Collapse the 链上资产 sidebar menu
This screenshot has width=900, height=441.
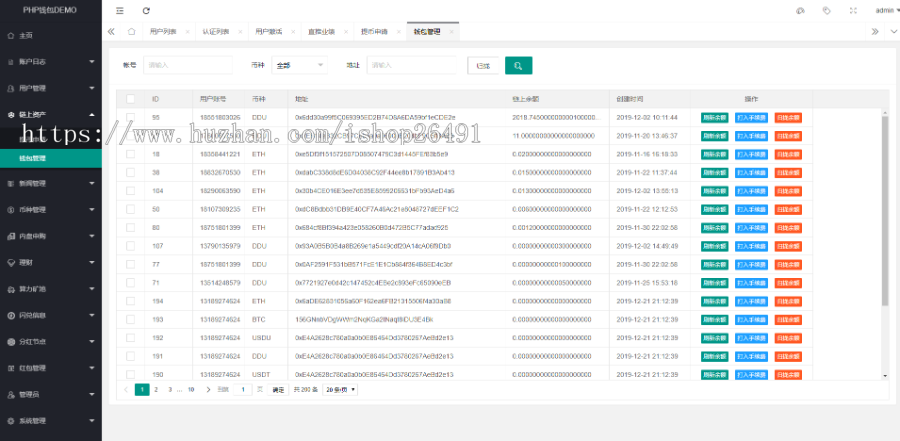pos(51,114)
